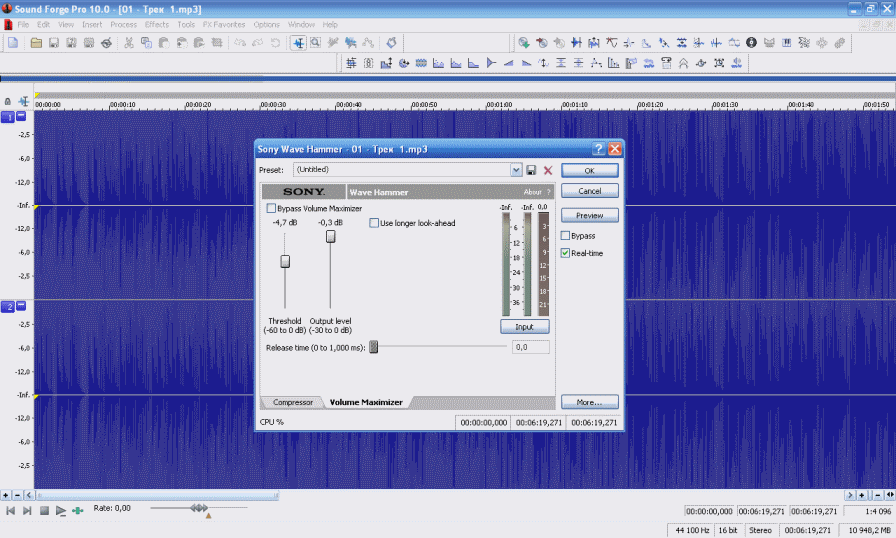Click the 44 100 Hz status field

click(692, 531)
